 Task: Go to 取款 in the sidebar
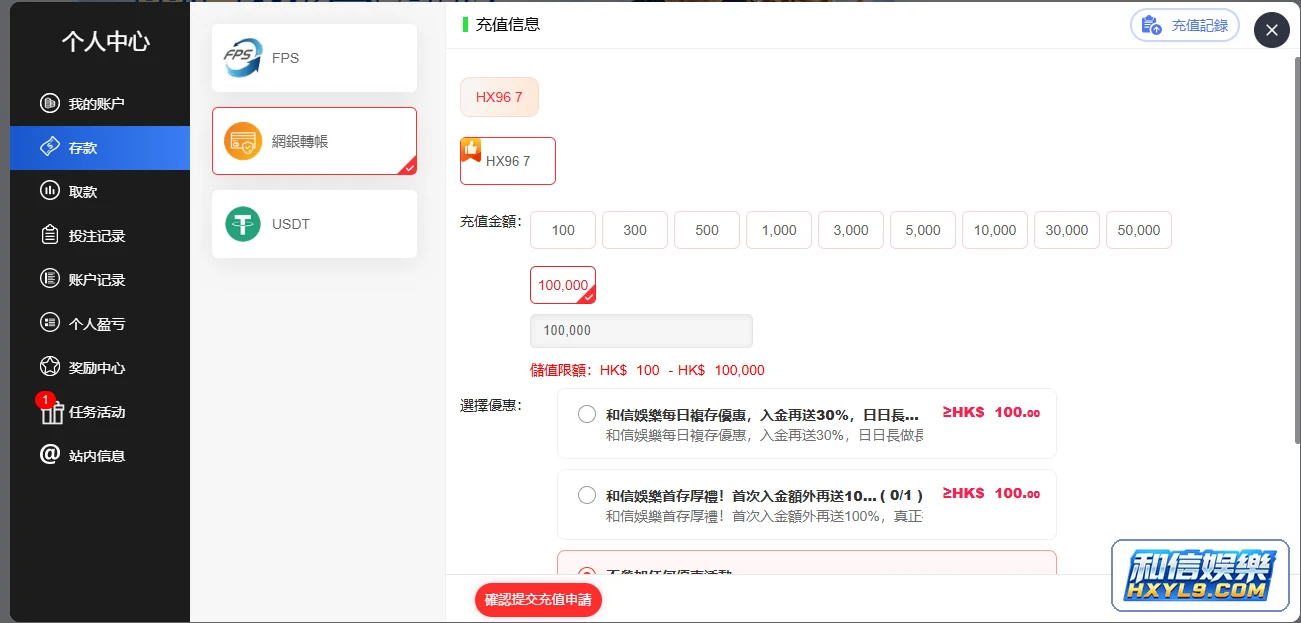pos(100,192)
